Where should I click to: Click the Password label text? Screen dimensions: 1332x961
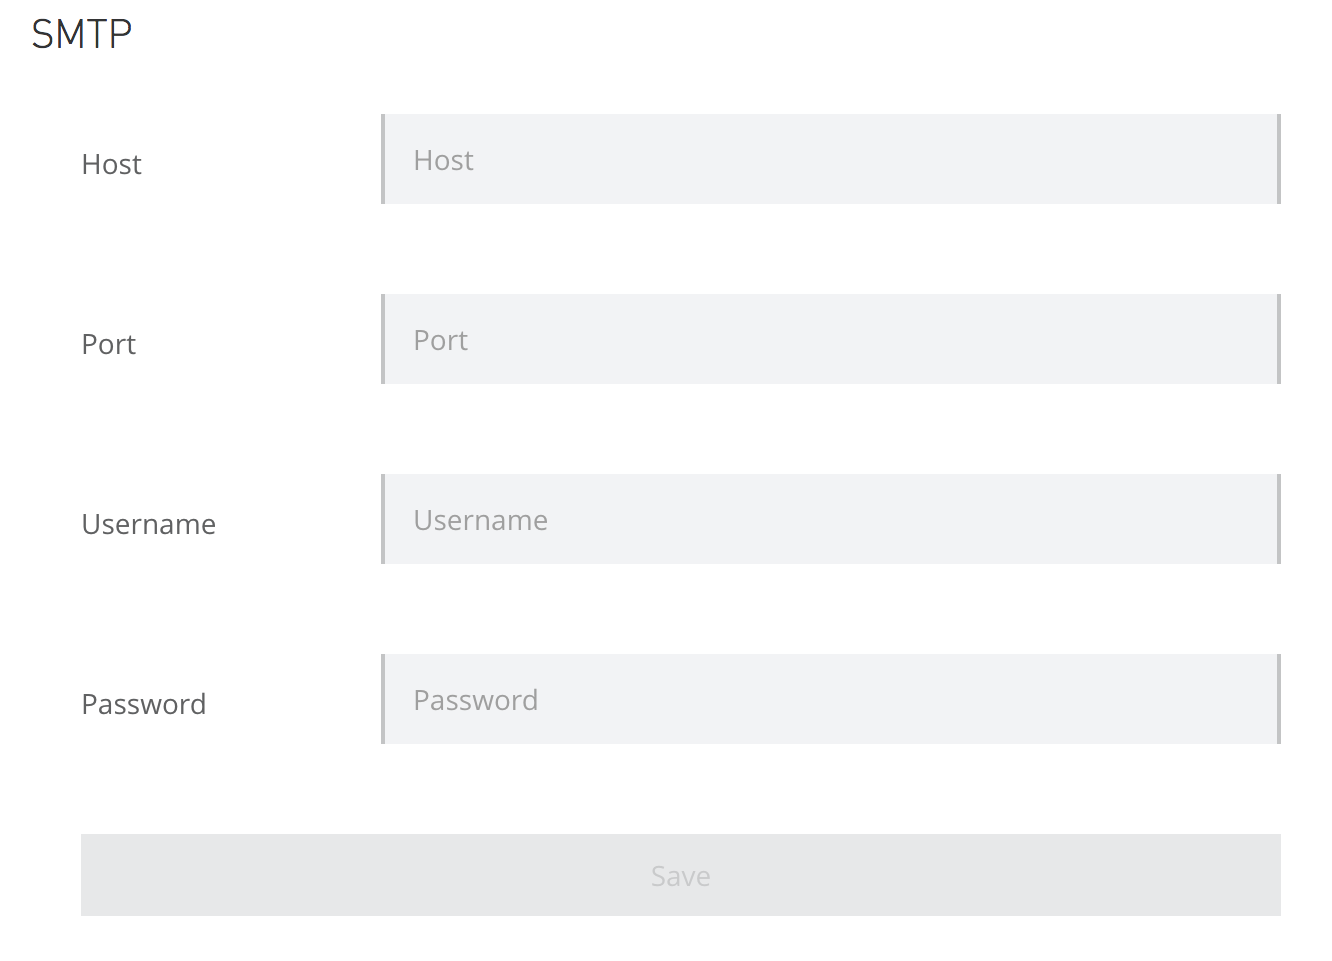click(143, 704)
